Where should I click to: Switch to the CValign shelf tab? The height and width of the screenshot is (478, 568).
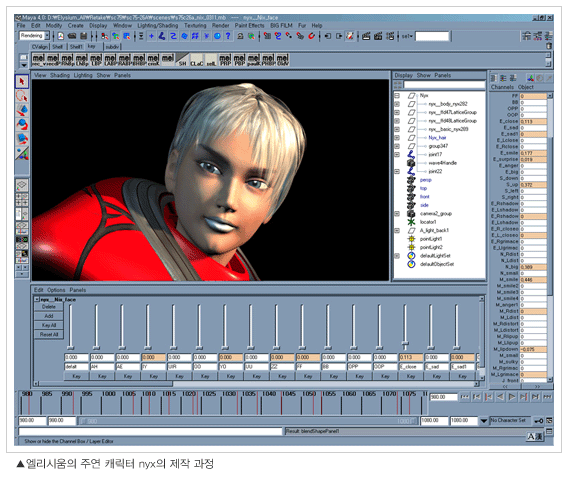39,47
